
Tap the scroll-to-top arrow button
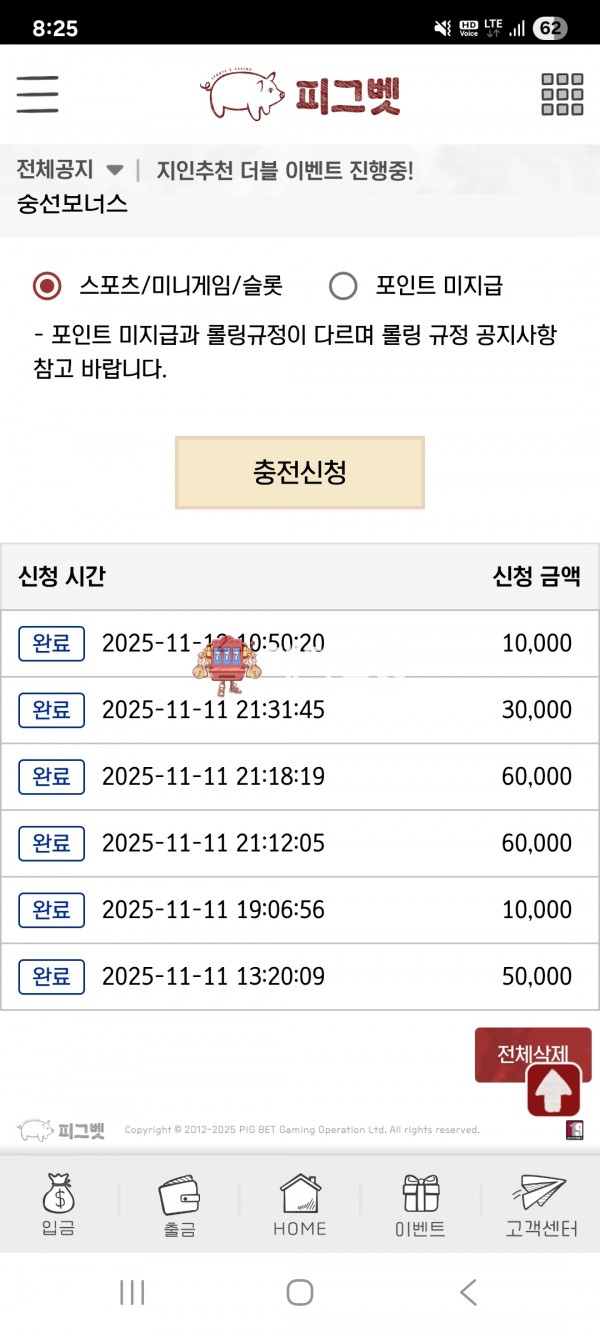click(x=554, y=1090)
